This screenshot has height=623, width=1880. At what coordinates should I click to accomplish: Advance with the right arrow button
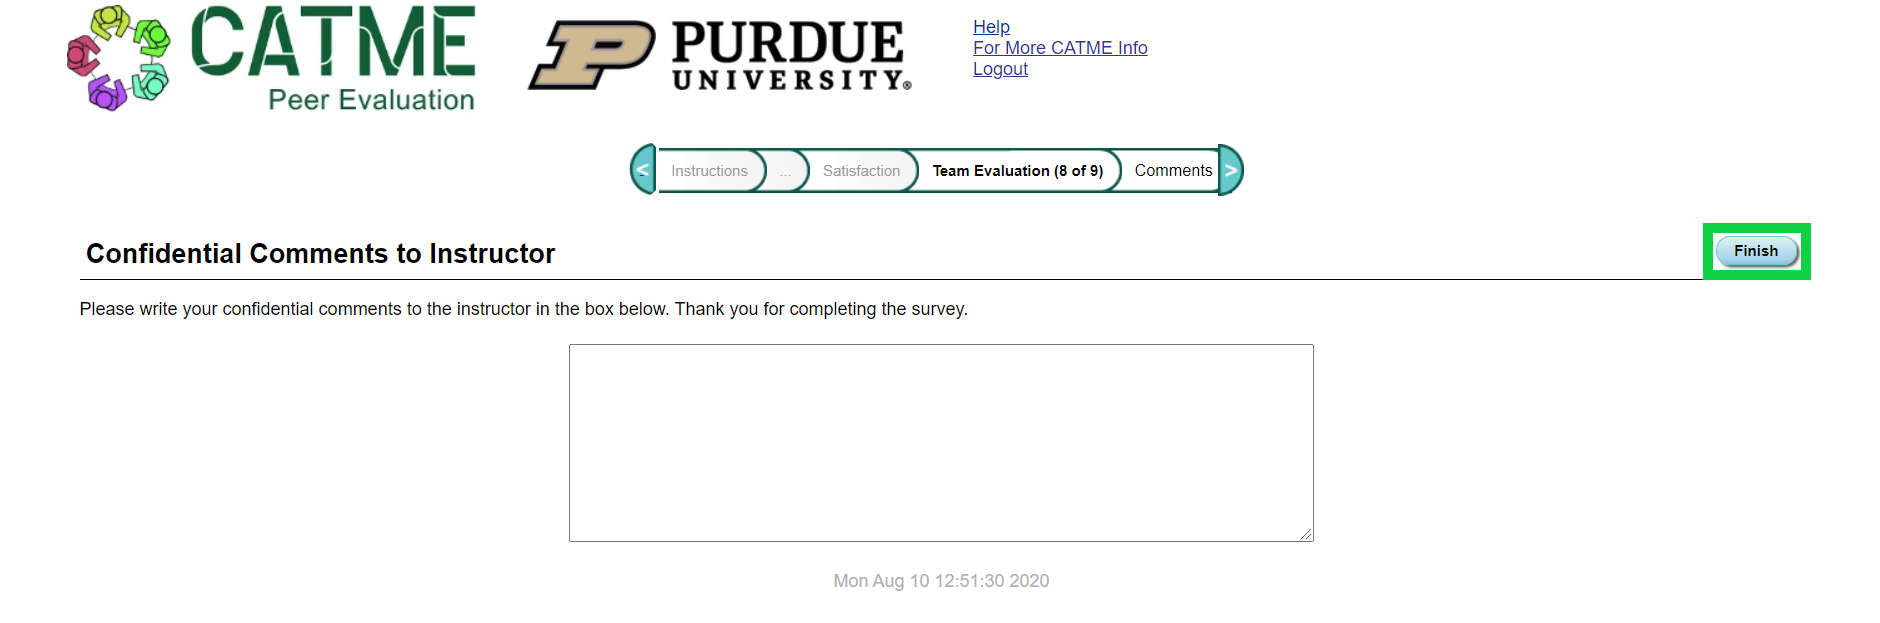click(x=1231, y=170)
